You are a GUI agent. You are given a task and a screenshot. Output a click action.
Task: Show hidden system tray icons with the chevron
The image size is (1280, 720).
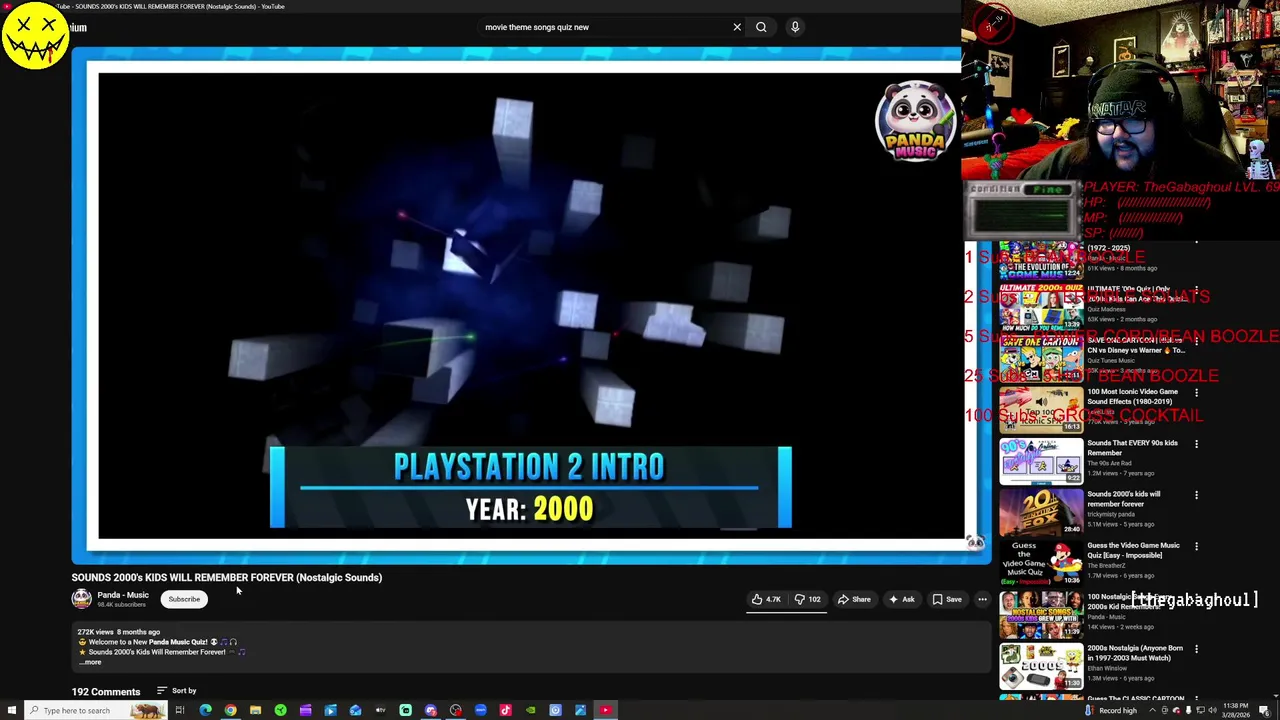pos(1151,711)
